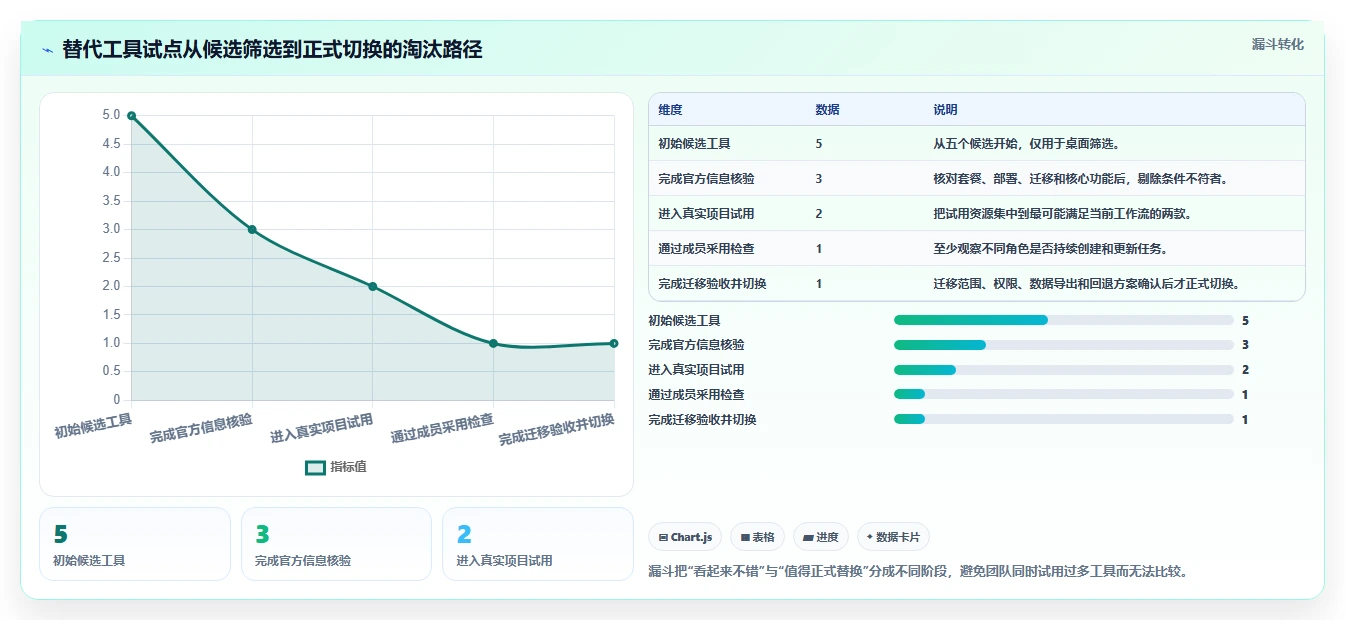Click the chart point for 进入真实项目试用
Viewport: 1345px width, 620px height.
[x=372, y=286]
